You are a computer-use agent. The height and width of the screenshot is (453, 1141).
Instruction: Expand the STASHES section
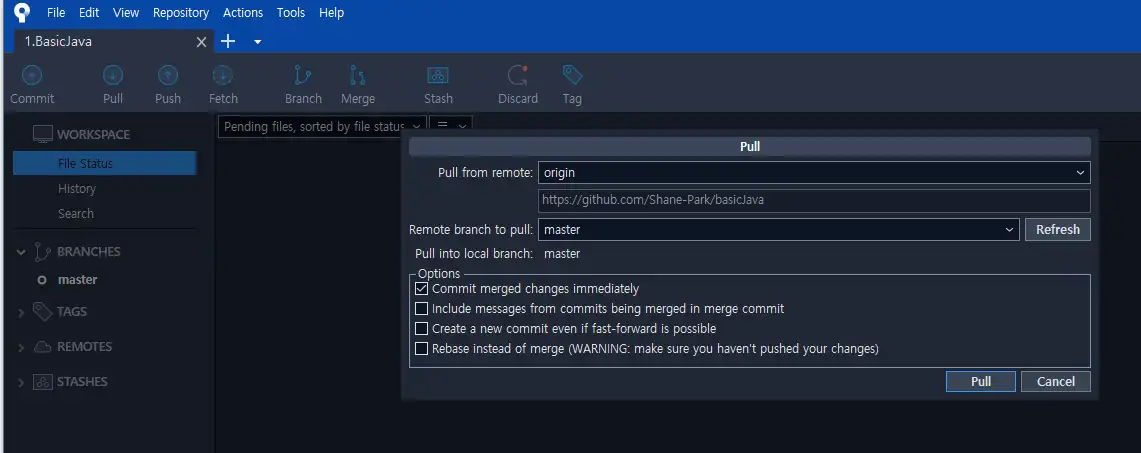(21, 382)
